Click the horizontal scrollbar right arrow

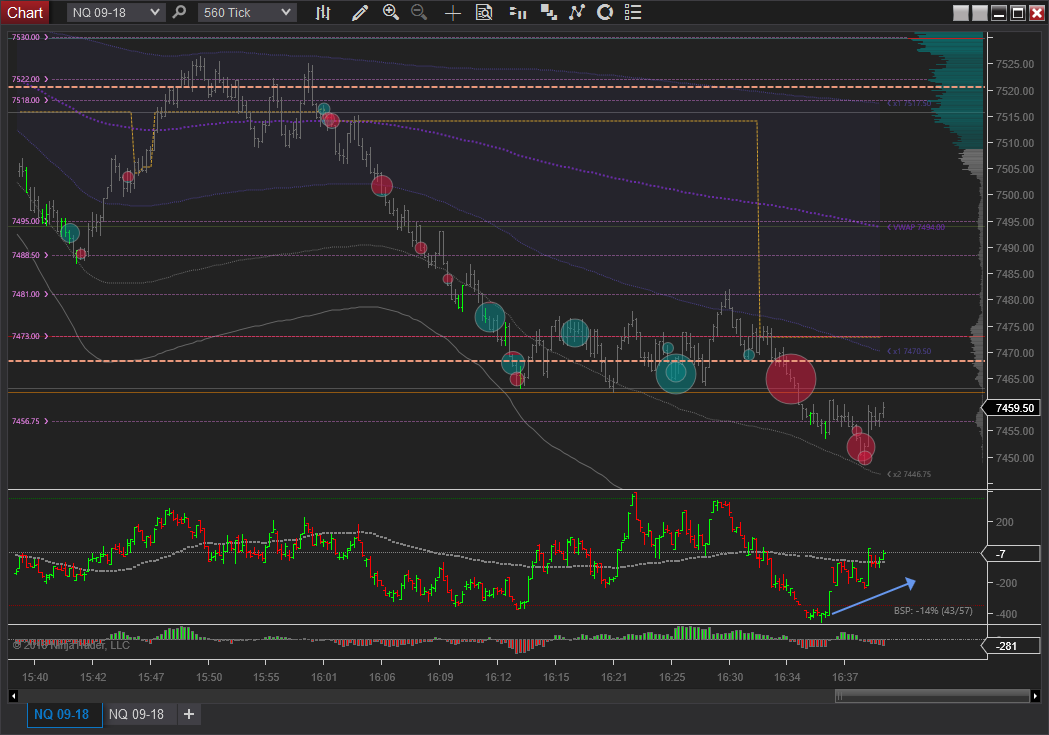click(1036, 696)
